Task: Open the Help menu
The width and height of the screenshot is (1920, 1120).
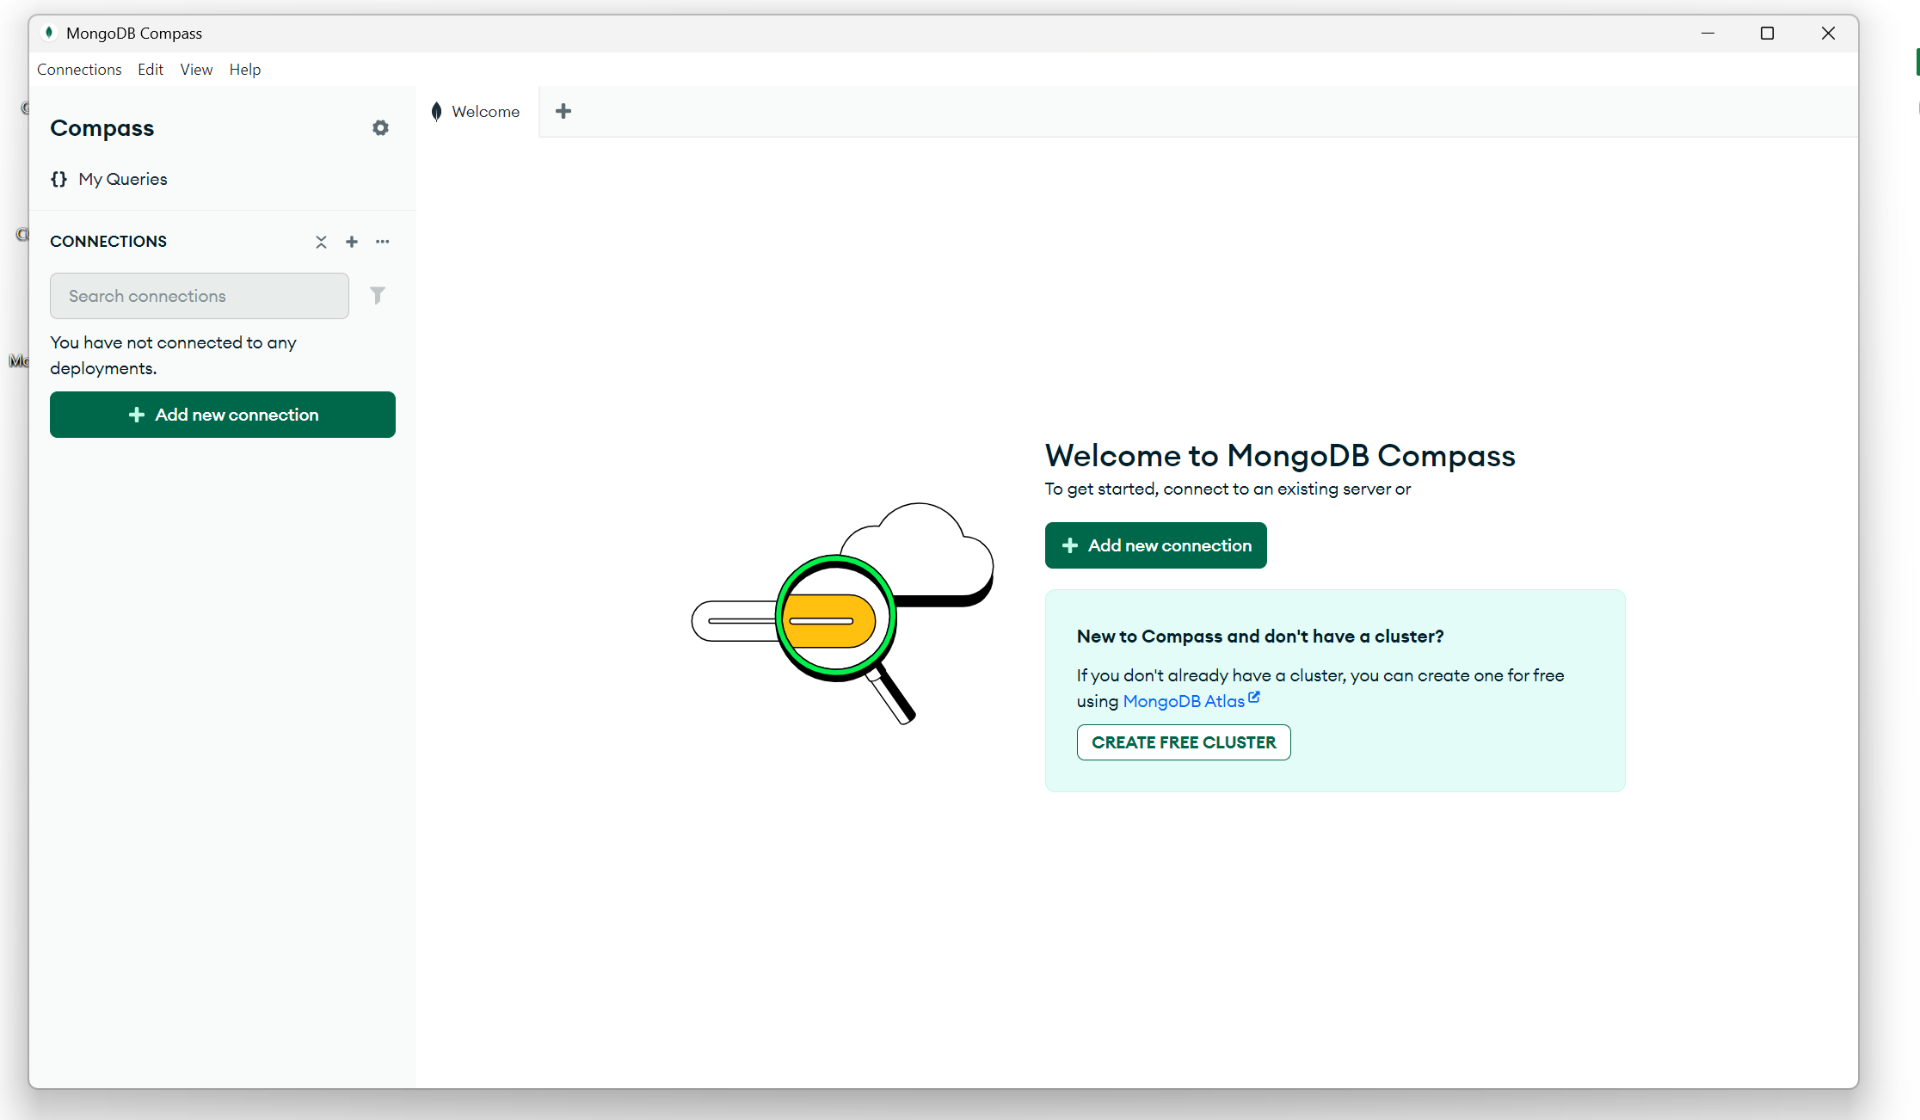Action: [x=244, y=69]
